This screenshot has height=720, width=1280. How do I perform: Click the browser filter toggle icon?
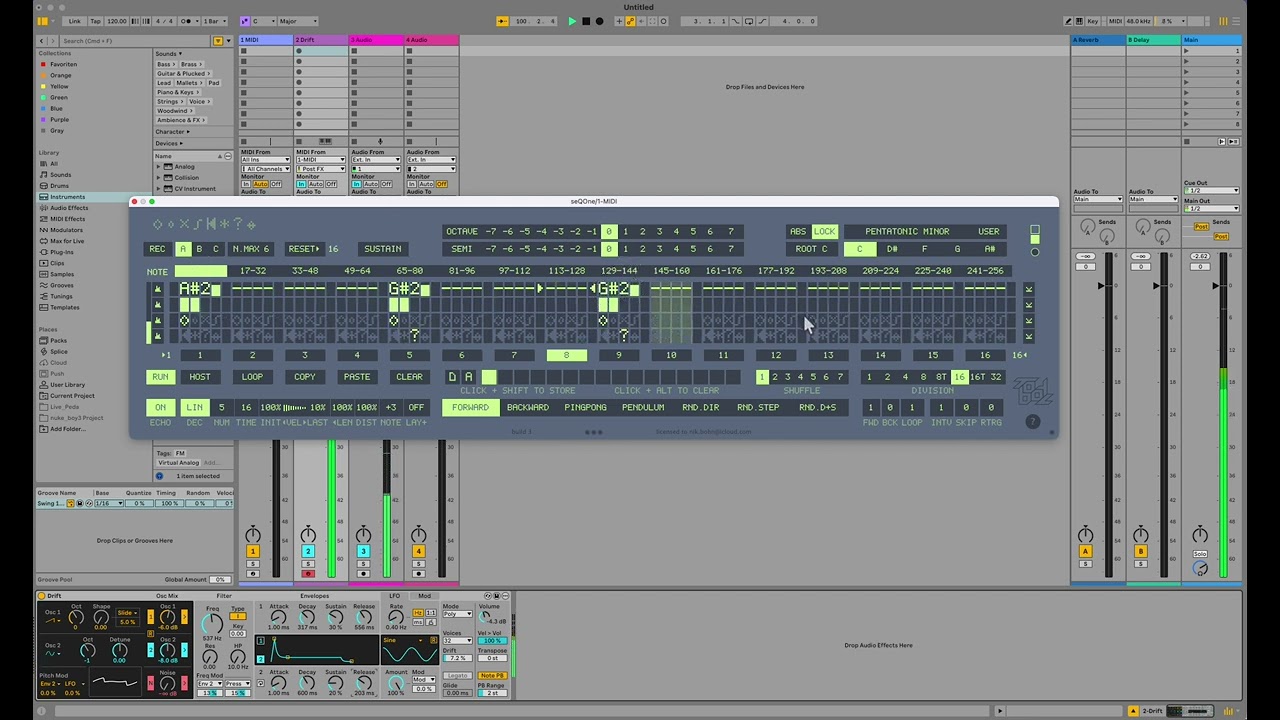pyautogui.click(x=218, y=41)
